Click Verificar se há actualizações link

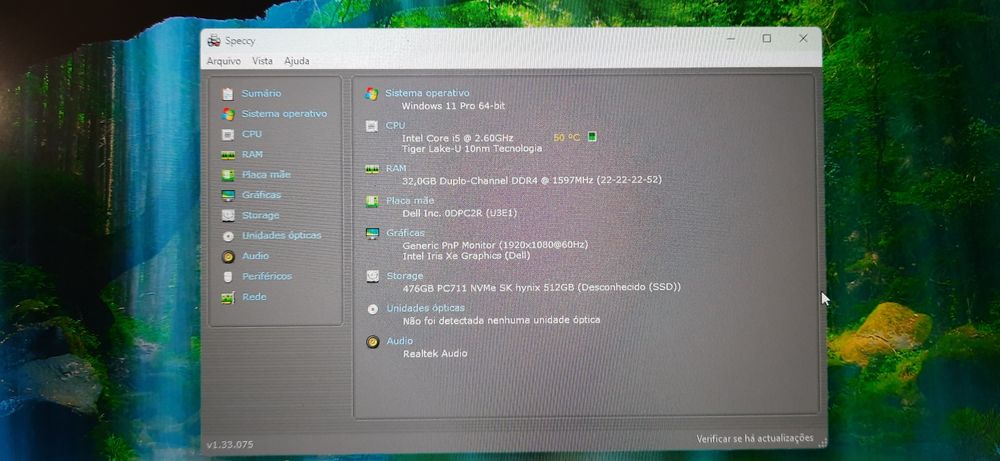point(754,438)
